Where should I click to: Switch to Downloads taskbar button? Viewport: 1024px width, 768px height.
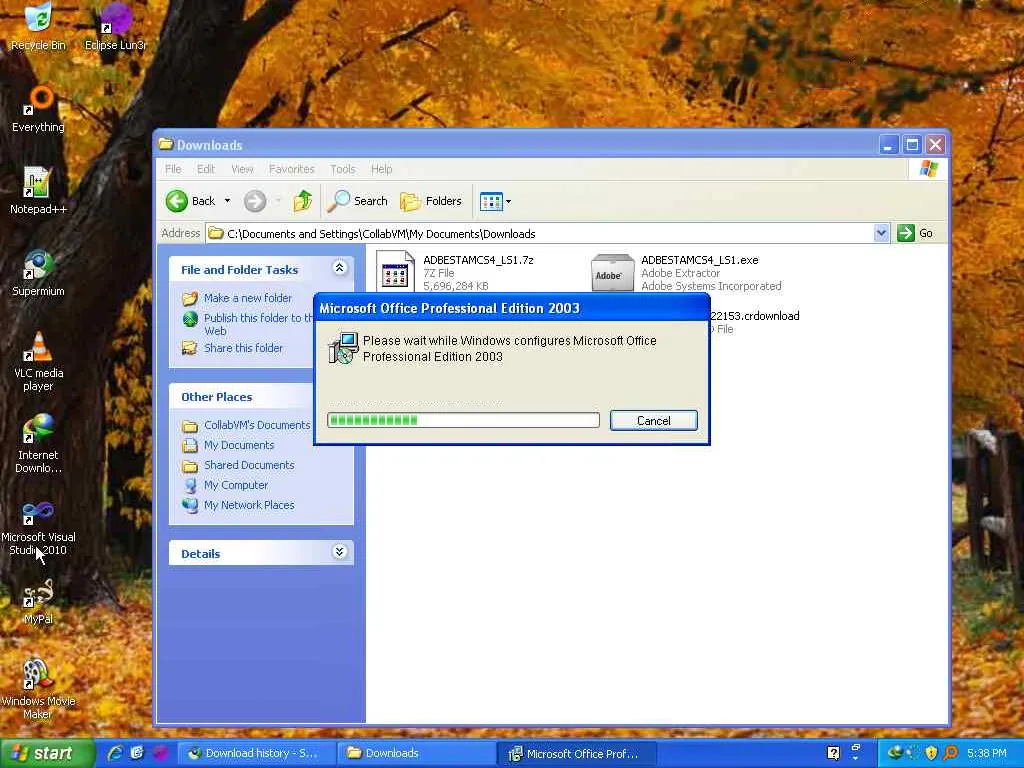pyautogui.click(x=417, y=753)
